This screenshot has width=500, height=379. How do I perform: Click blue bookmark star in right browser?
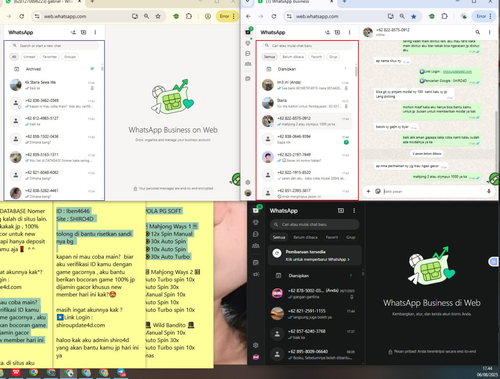pyautogui.click(x=414, y=16)
